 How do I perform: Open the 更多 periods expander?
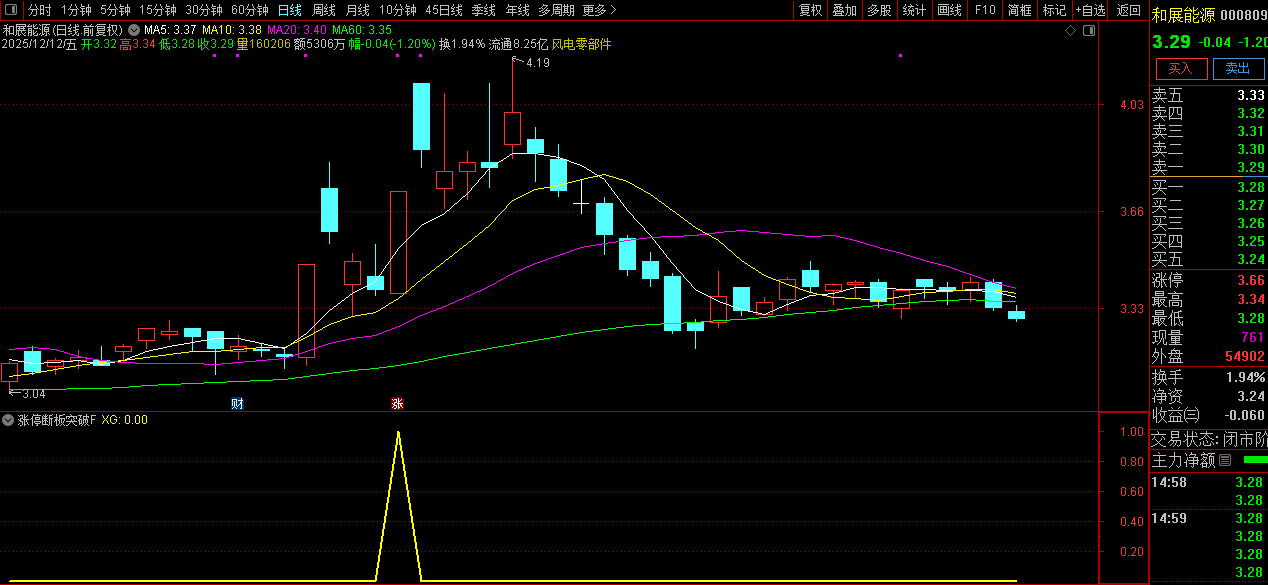pyautogui.click(x=599, y=10)
